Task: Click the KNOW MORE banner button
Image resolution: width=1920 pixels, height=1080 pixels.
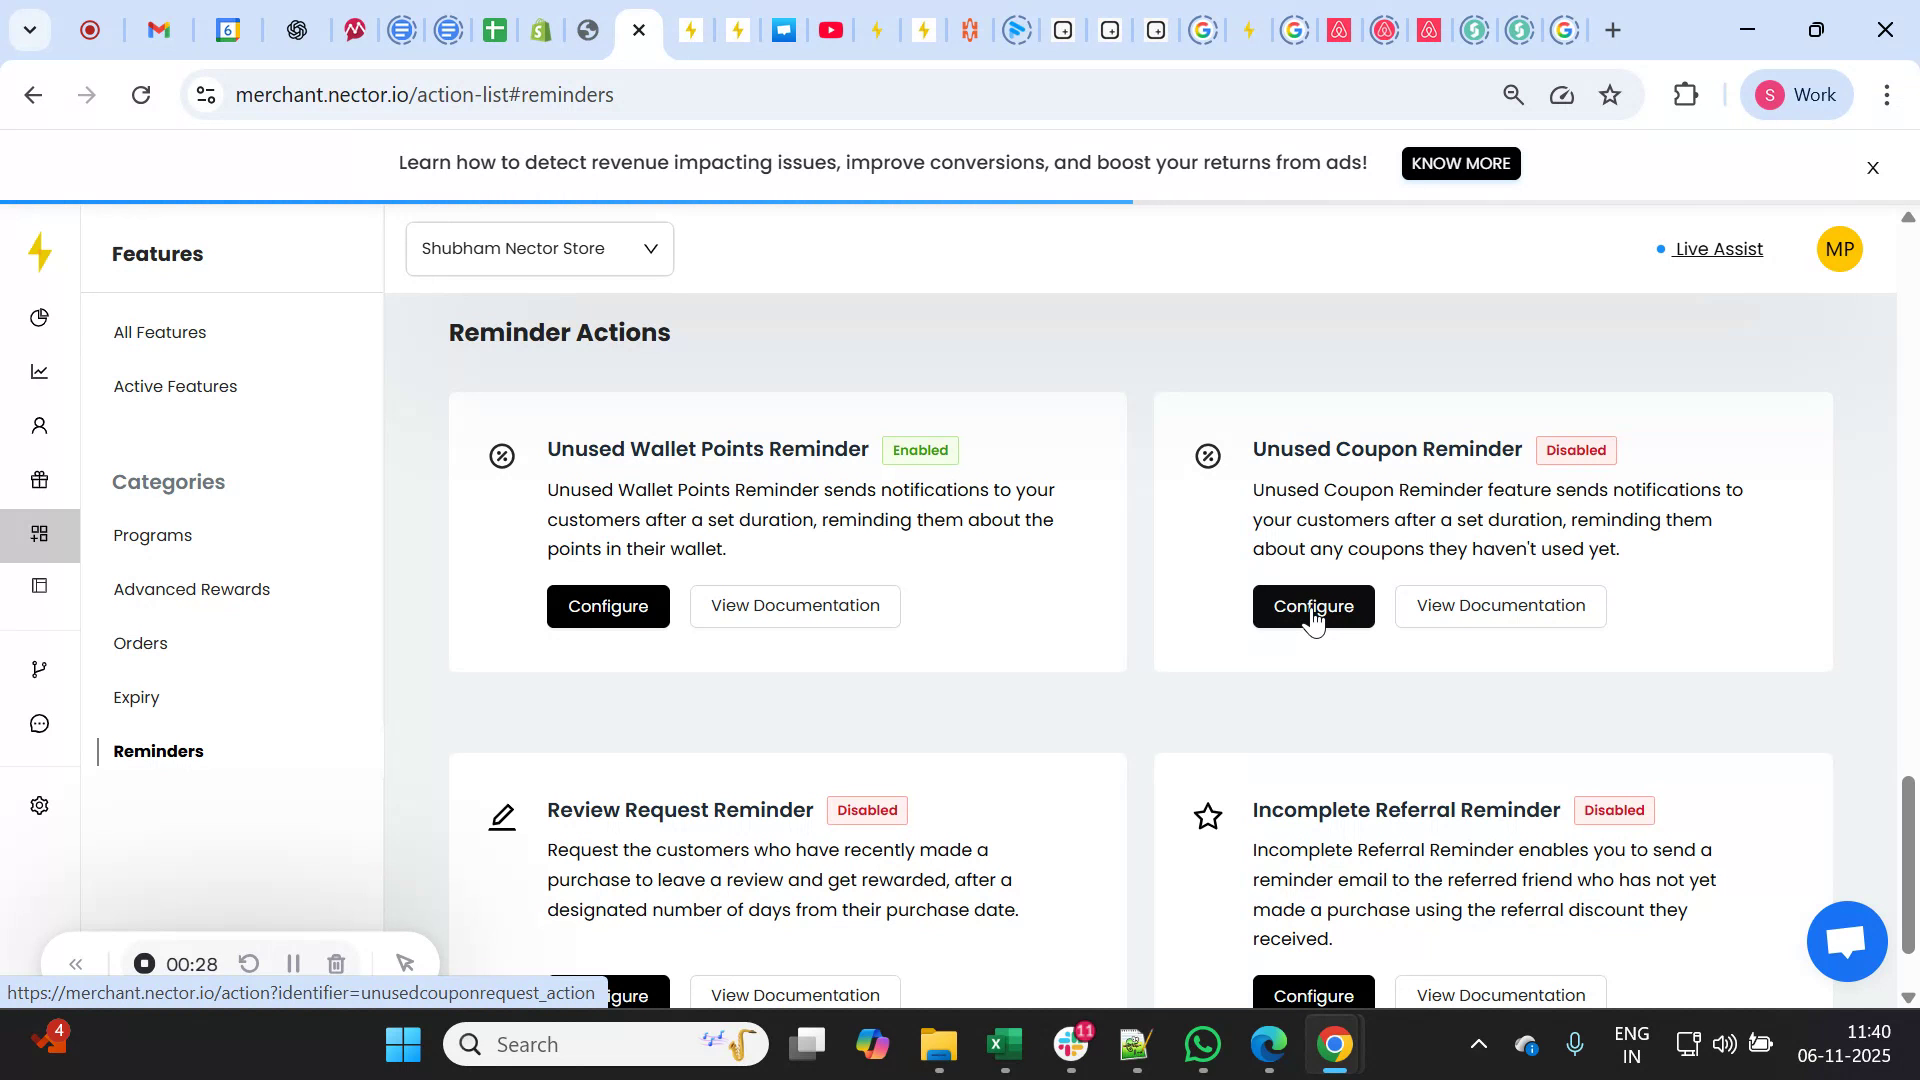Action: point(1460,163)
